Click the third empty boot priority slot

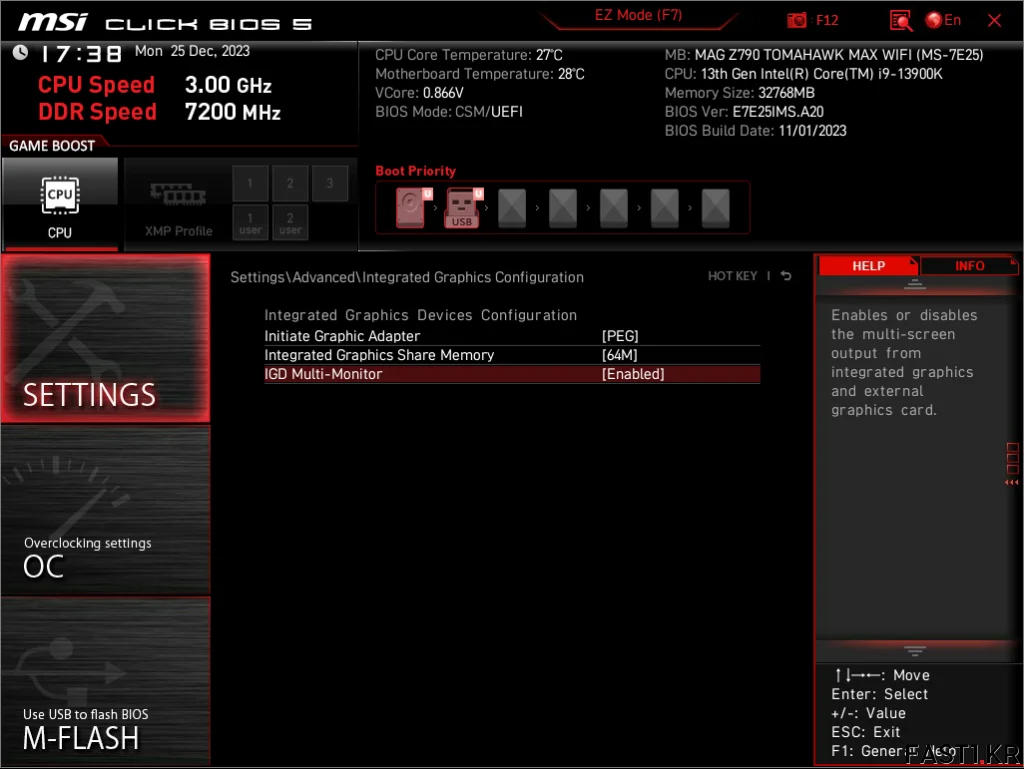(x=613, y=208)
